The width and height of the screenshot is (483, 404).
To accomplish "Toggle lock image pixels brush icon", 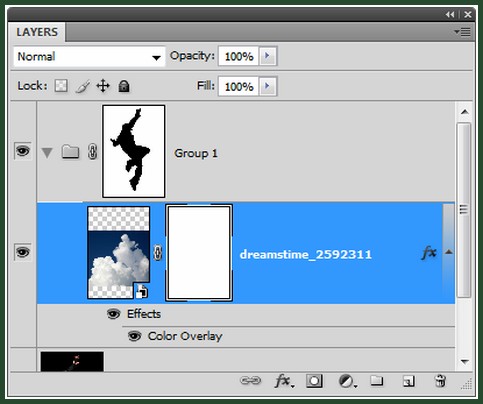I will 83,86.
